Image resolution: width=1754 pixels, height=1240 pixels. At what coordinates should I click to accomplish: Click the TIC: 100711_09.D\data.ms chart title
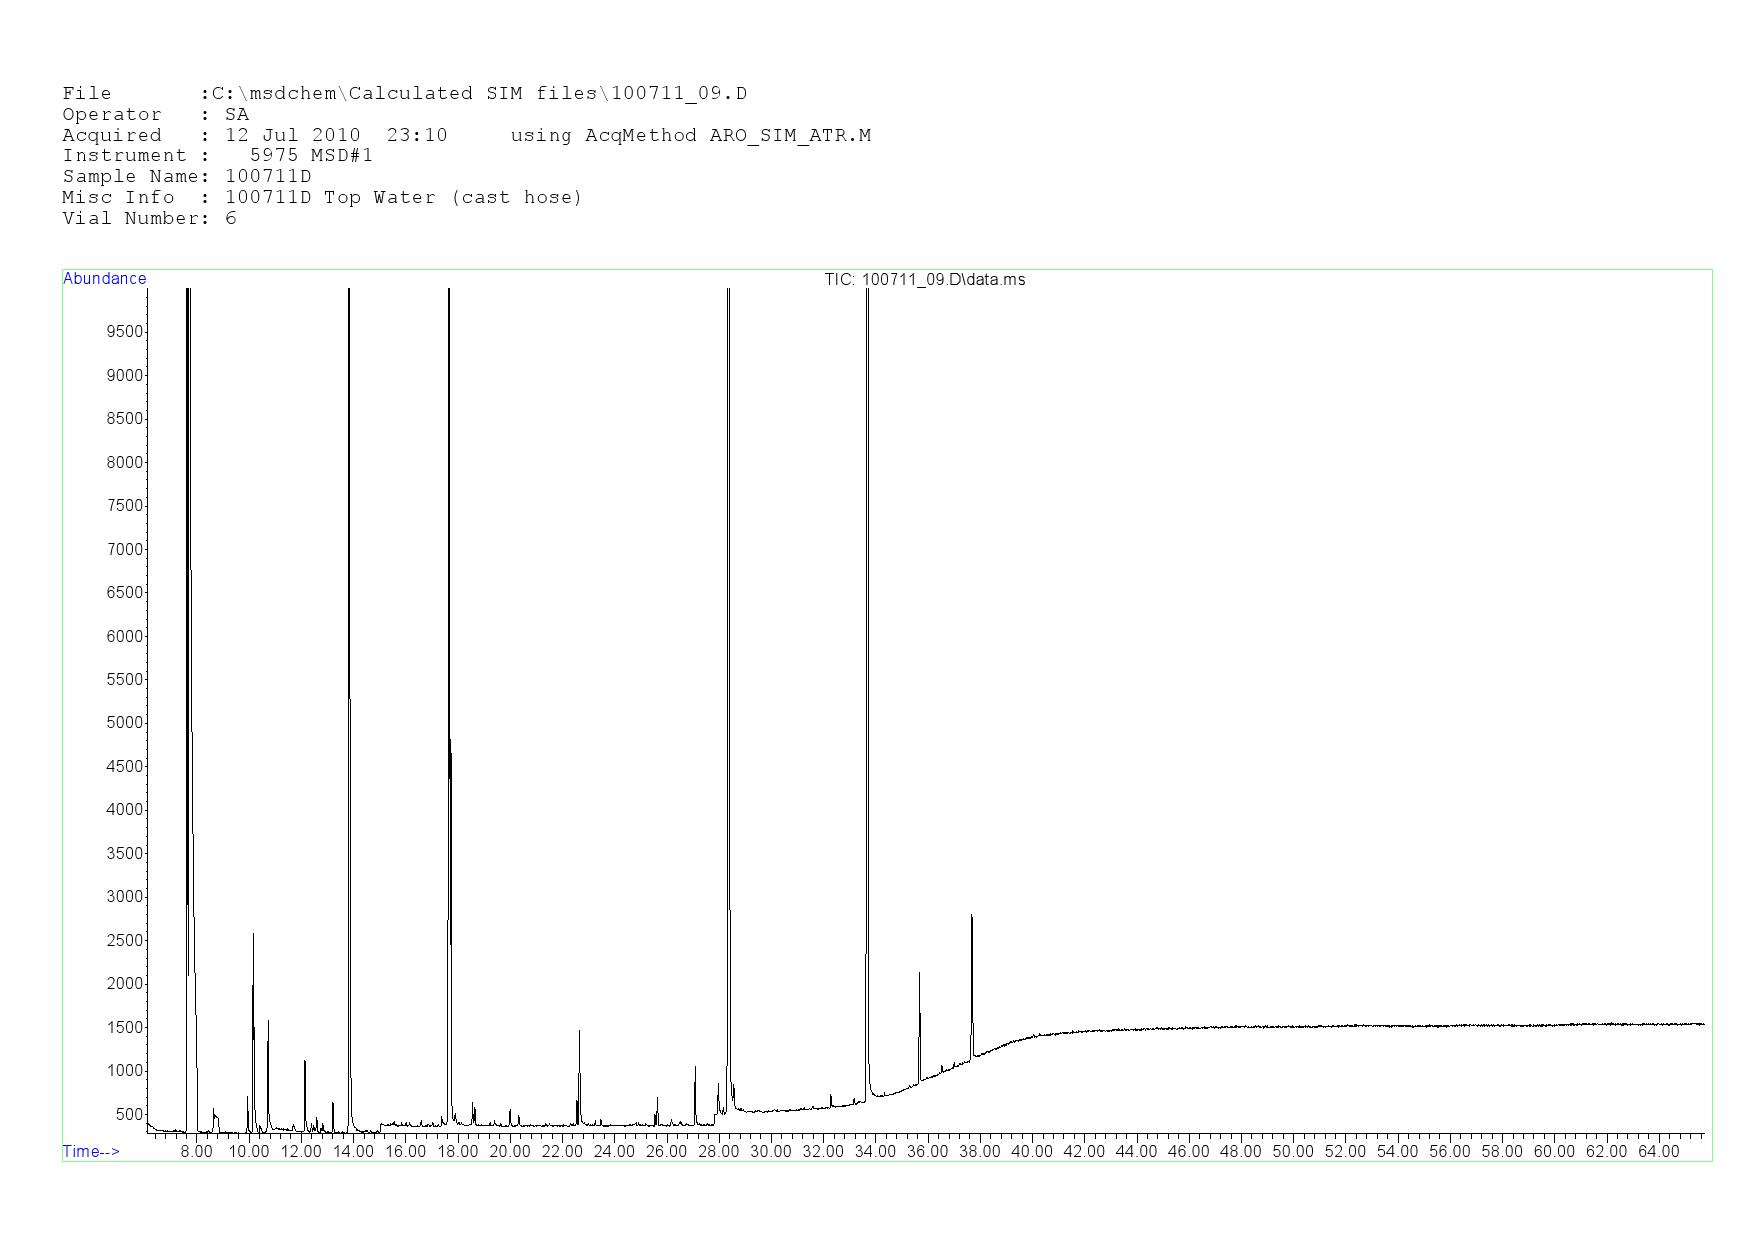924,280
